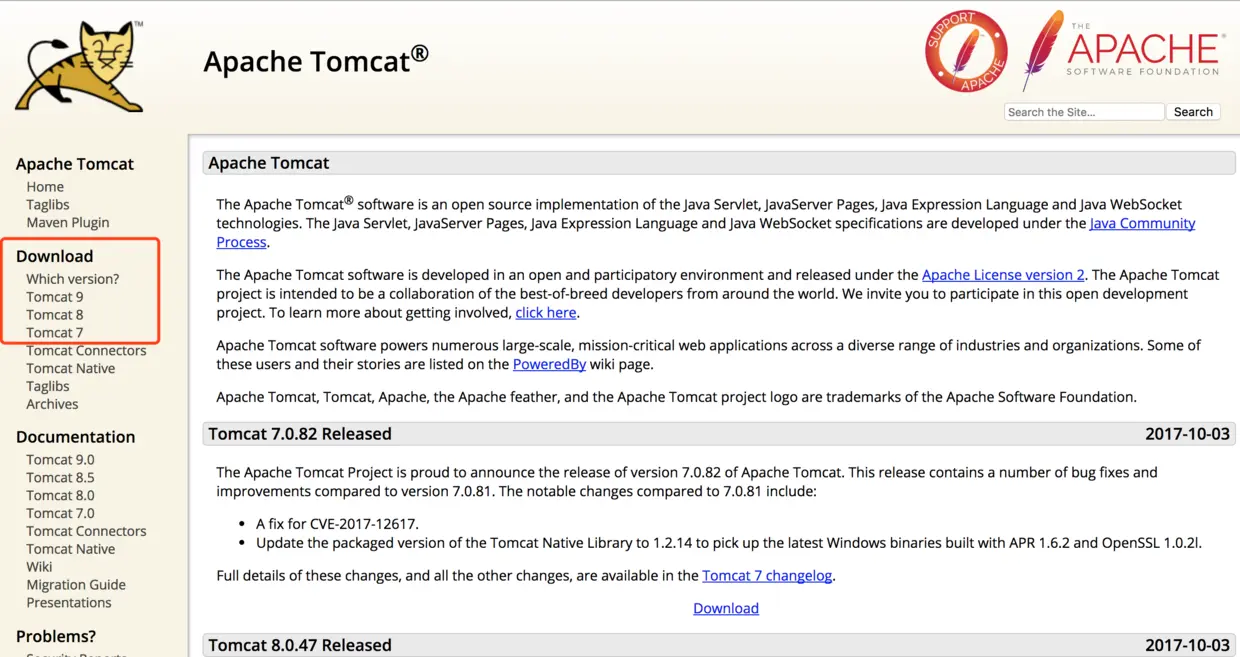The width and height of the screenshot is (1240, 657).
Task: Open the Migration Guide link
Action: [76, 585]
